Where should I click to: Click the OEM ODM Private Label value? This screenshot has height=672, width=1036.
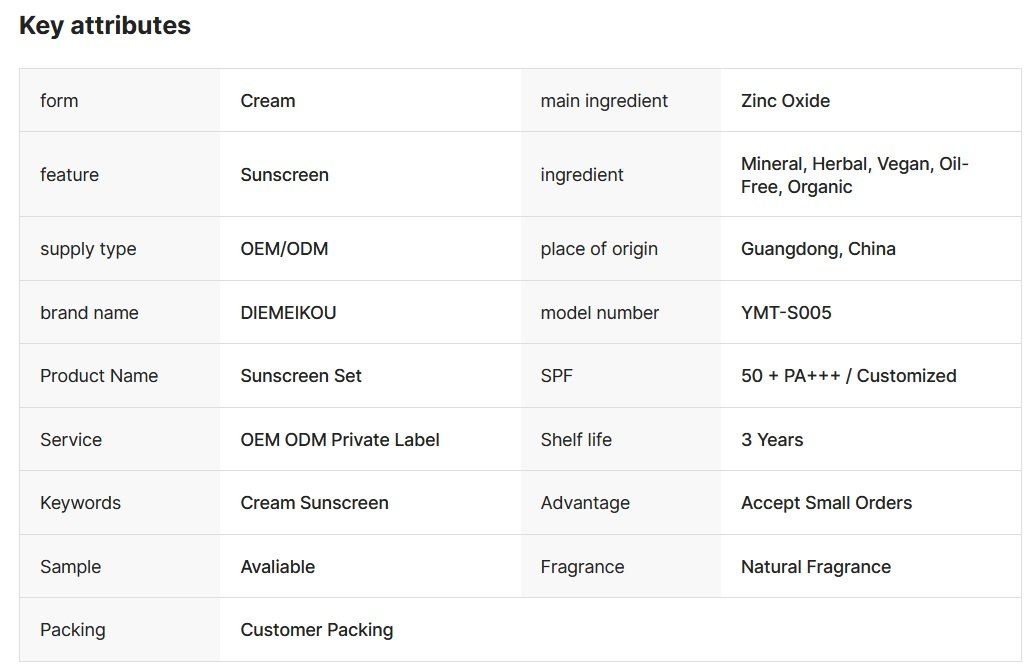tap(340, 440)
